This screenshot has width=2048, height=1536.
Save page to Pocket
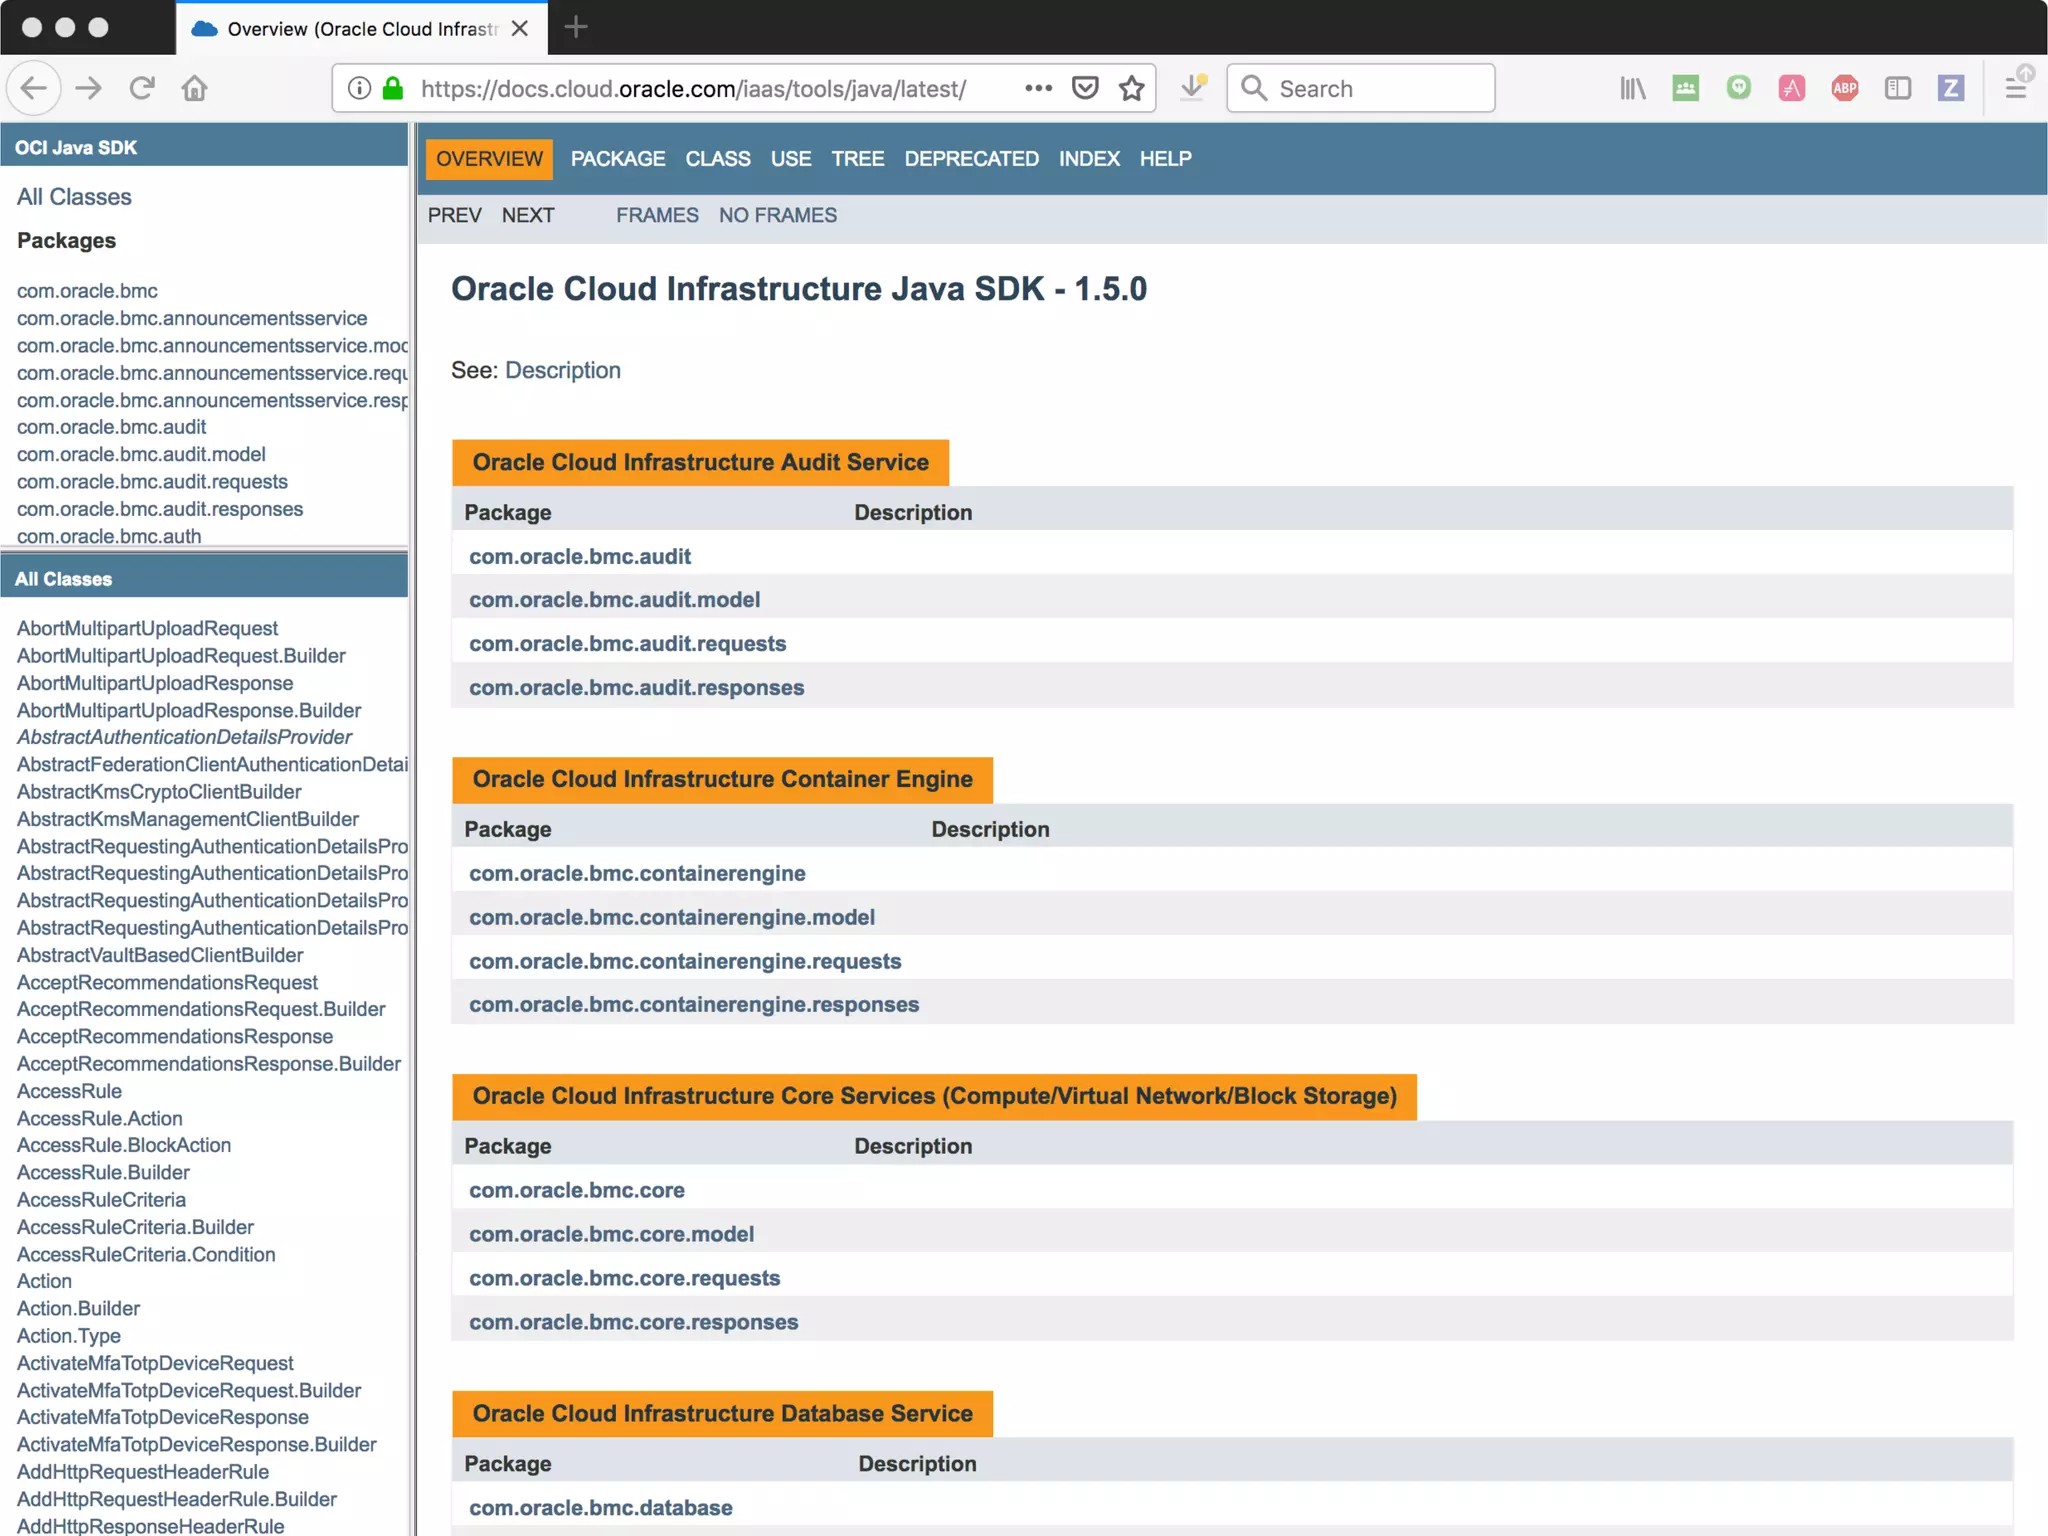tap(1085, 88)
